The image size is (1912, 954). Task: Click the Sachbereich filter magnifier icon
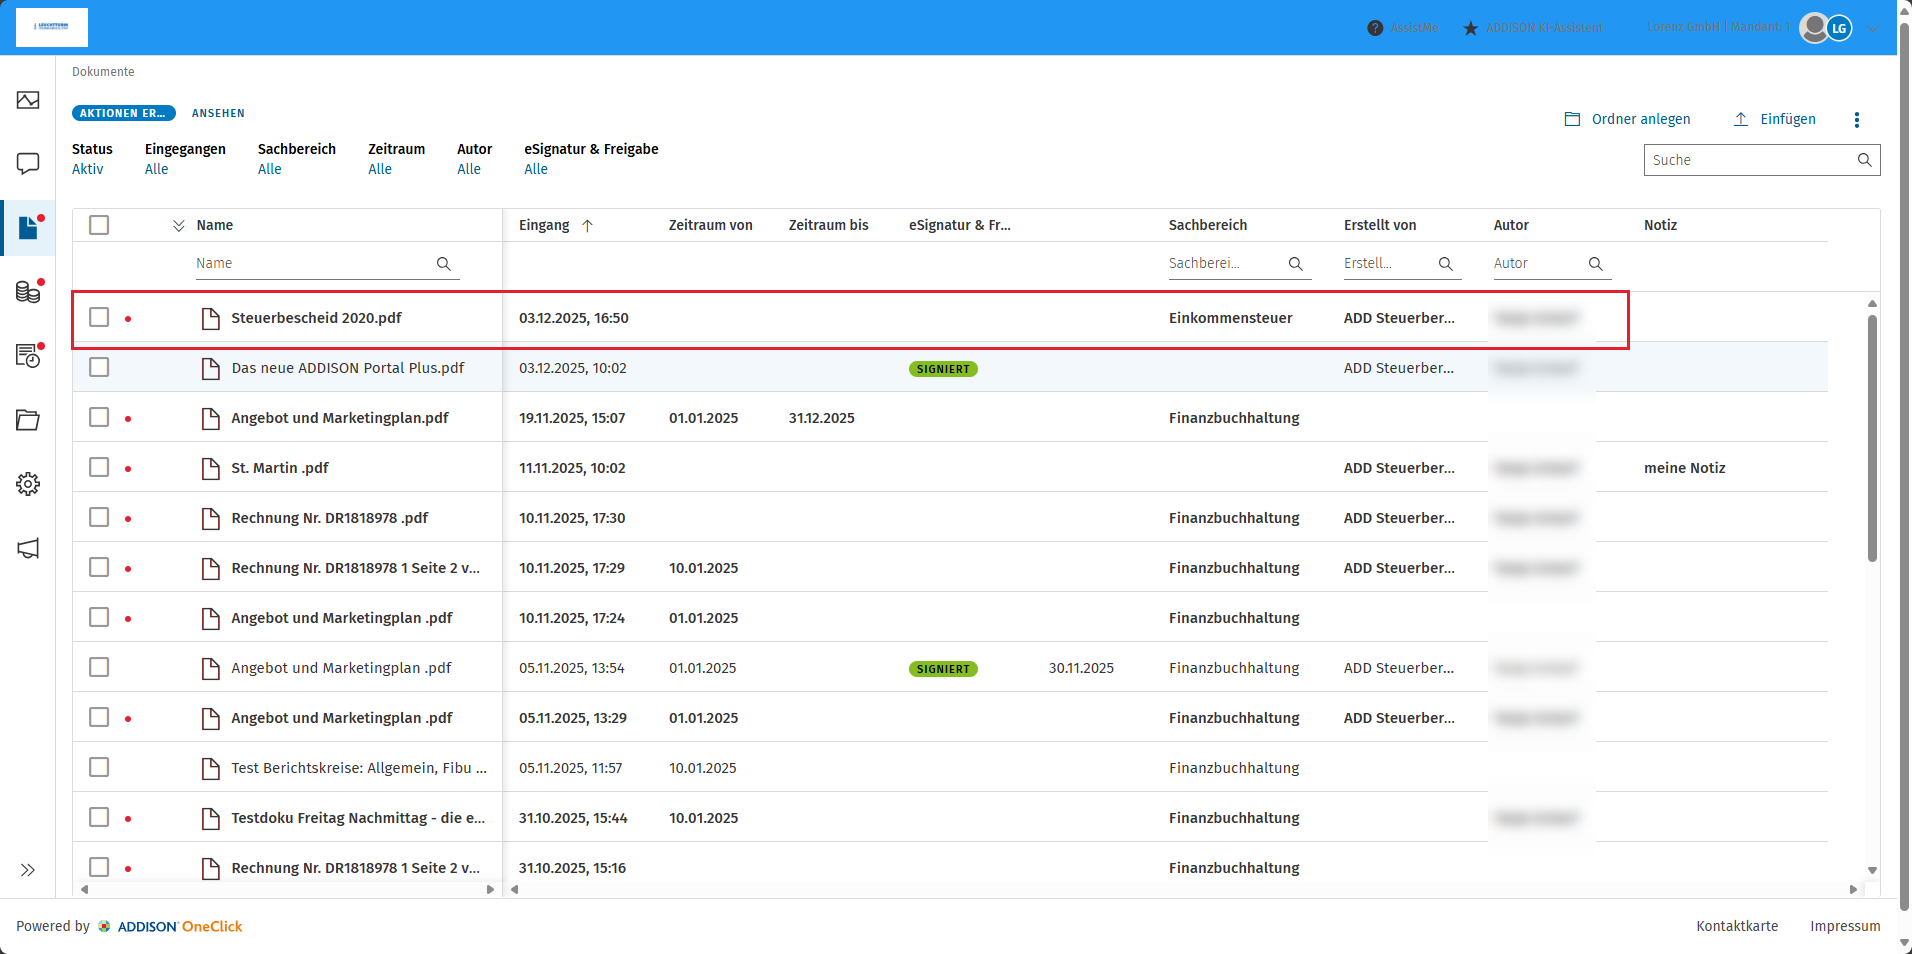(1296, 264)
